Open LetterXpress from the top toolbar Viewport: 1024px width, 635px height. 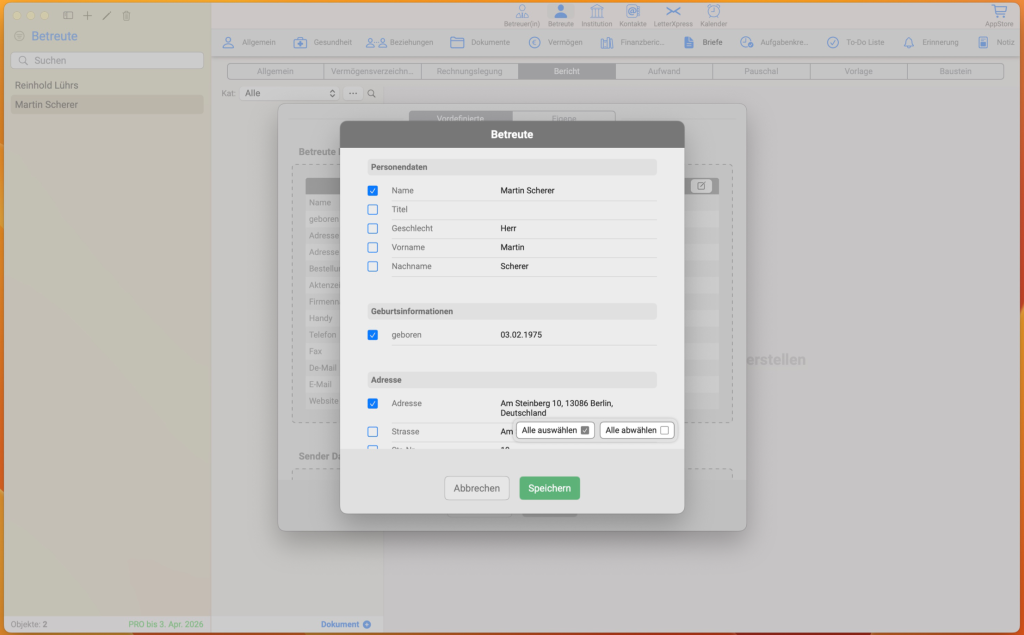(673, 13)
